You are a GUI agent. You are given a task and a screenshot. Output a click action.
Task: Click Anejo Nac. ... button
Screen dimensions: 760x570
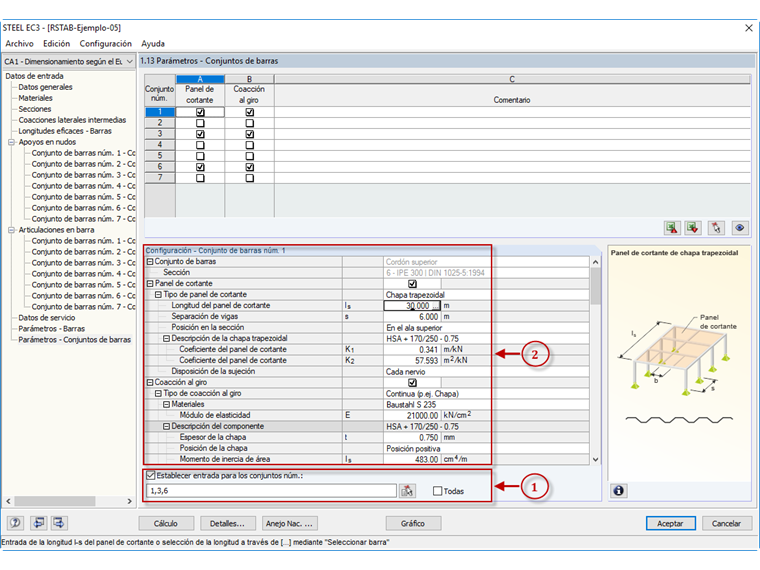[x=289, y=523]
